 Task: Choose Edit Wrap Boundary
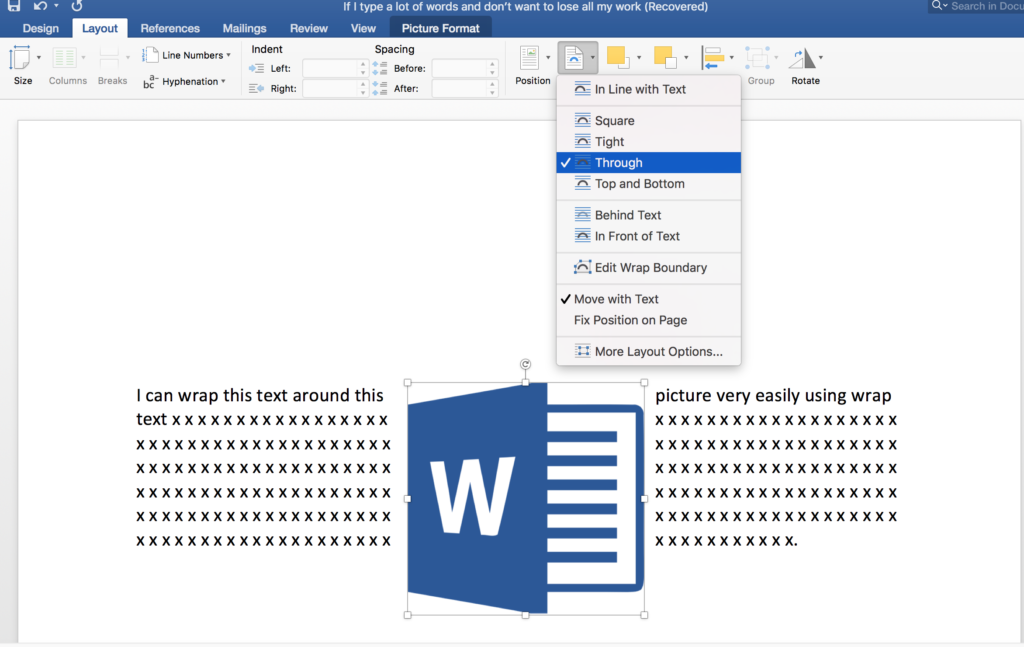tap(648, 268)
